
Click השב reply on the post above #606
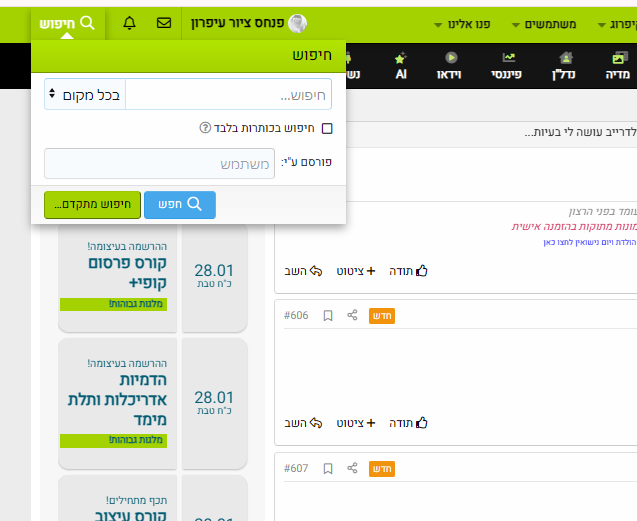pyautogui.click(x=303, y=271)
